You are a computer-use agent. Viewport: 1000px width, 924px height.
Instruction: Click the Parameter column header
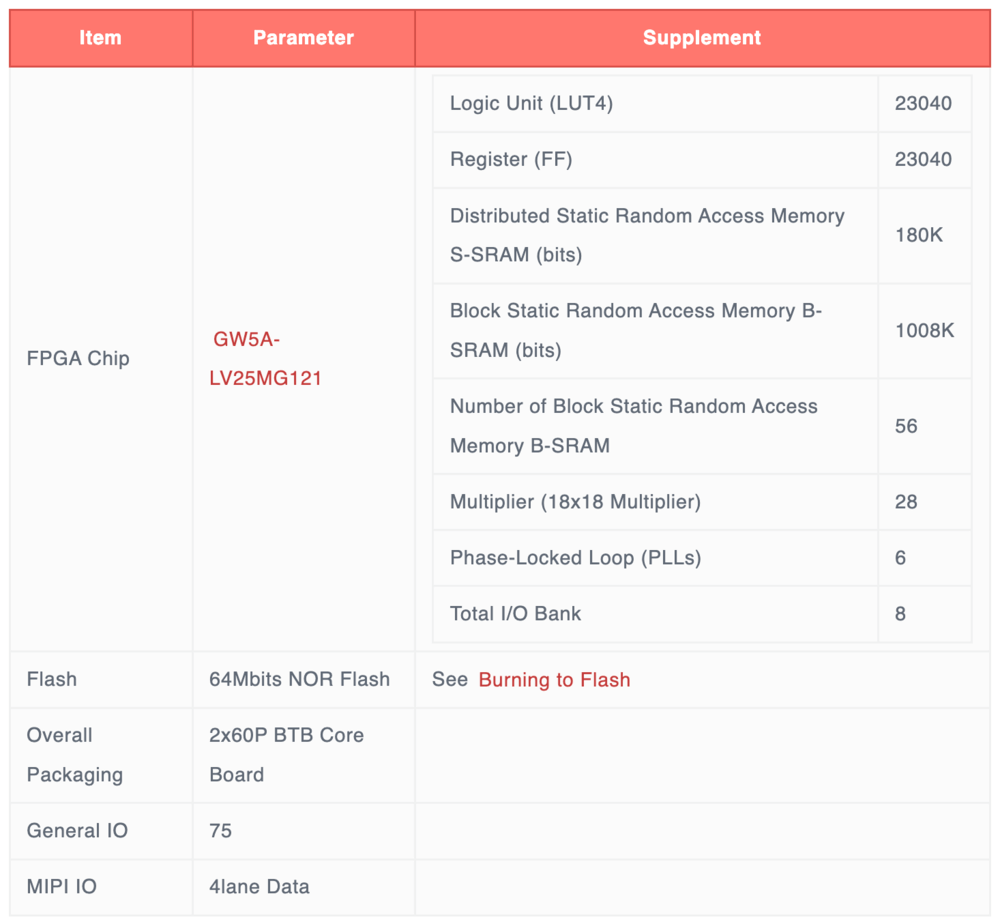(x=303, y=38)
